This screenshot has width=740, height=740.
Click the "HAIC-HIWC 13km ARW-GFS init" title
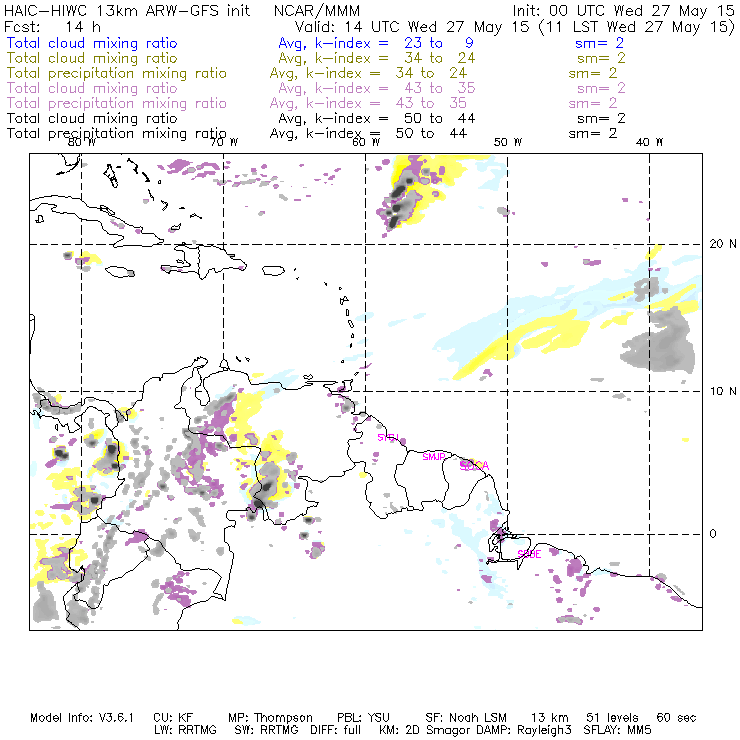click(127, 11)
